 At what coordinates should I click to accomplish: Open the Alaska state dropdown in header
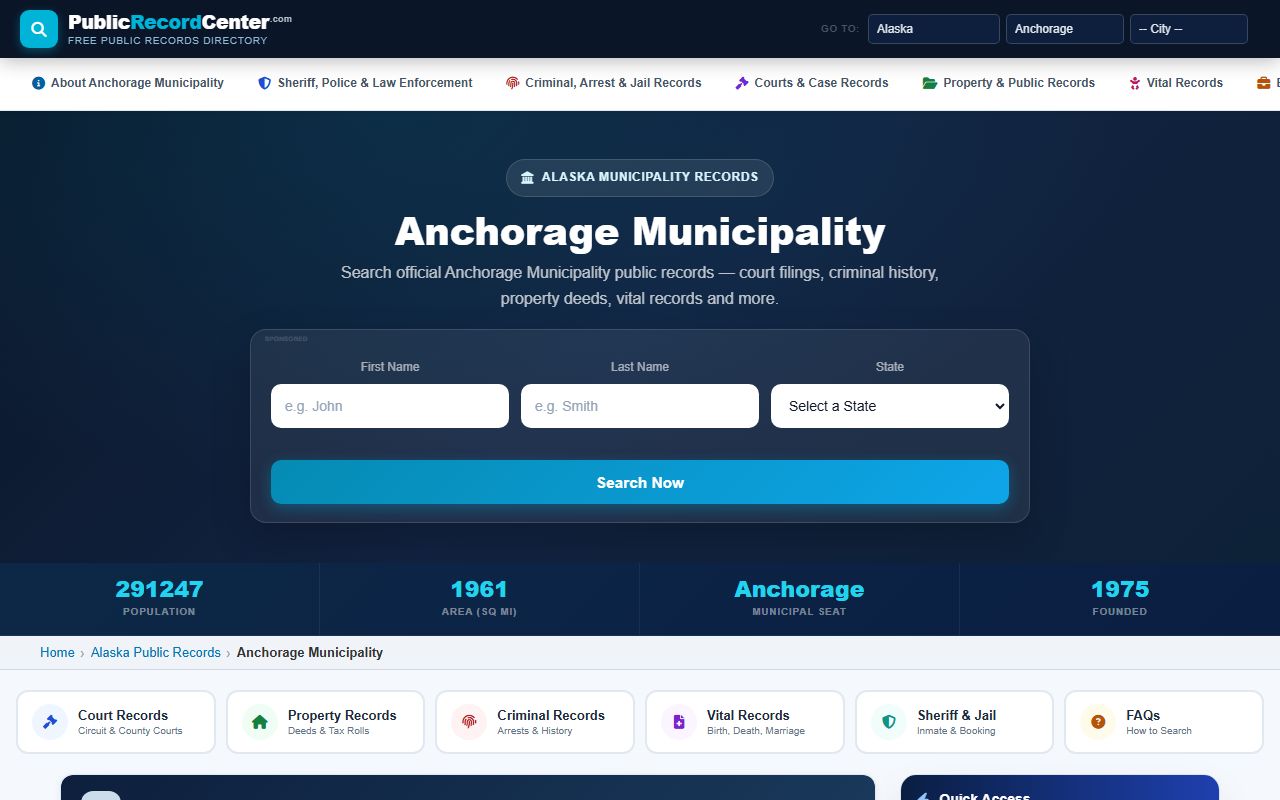pos(934,29)
